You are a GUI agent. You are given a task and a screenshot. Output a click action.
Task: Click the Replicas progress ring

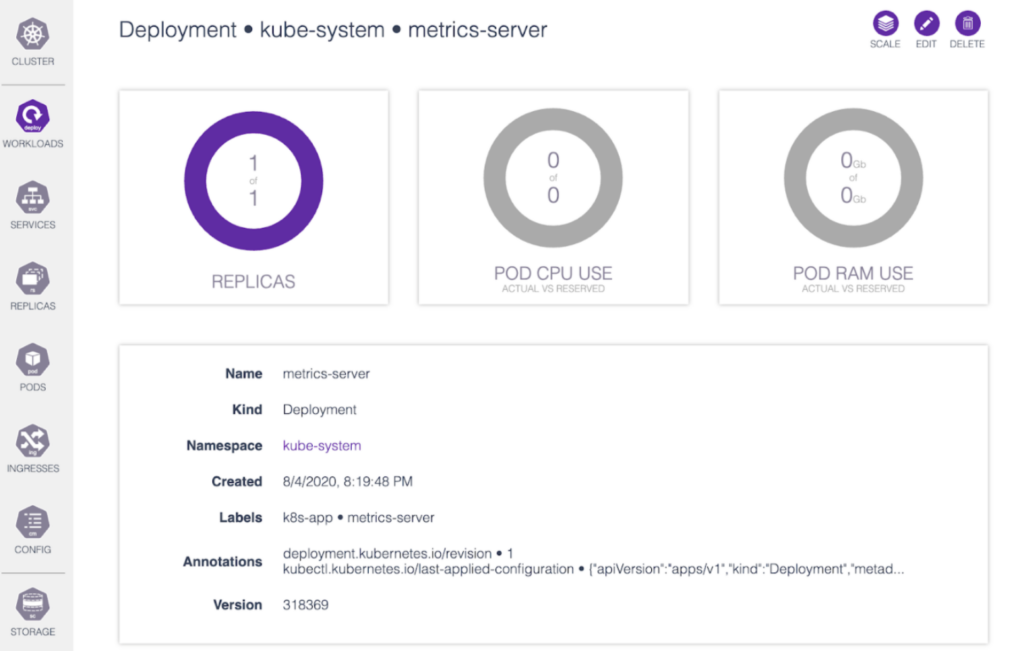click(x=253, y=180)
